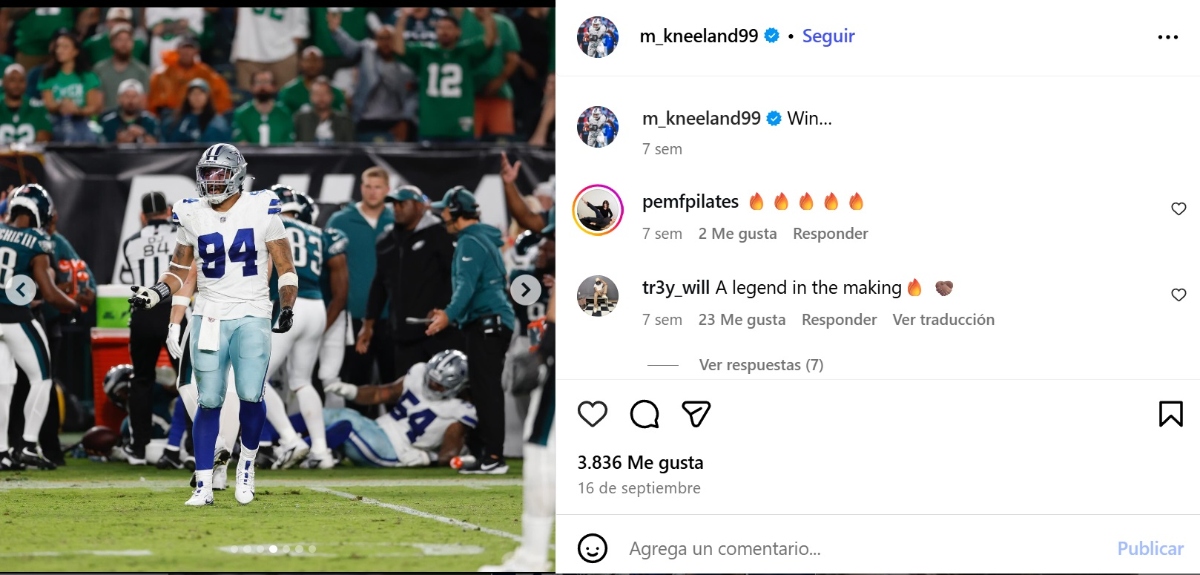Open emoji picker smiley icon
Viewport: 1200px width, 575px height.
tap(593, 548)
